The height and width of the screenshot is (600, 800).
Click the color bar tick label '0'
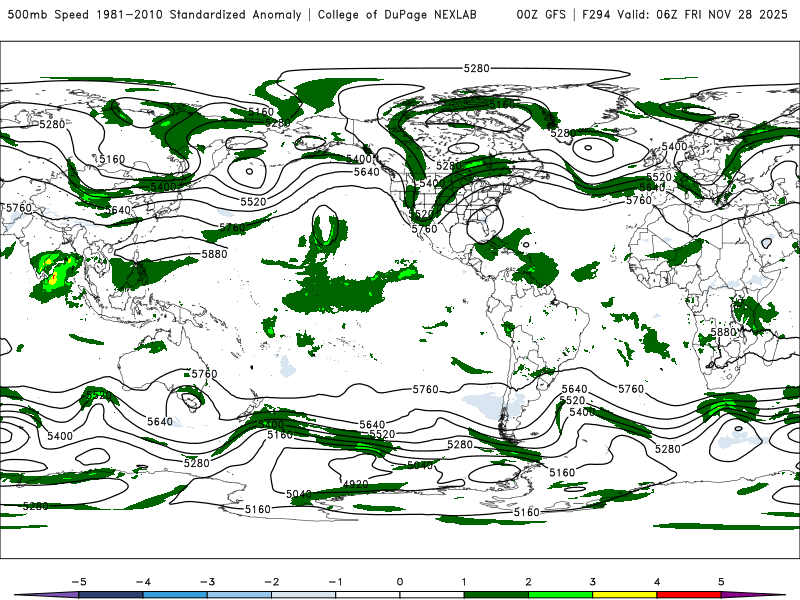tap(400, 582)
